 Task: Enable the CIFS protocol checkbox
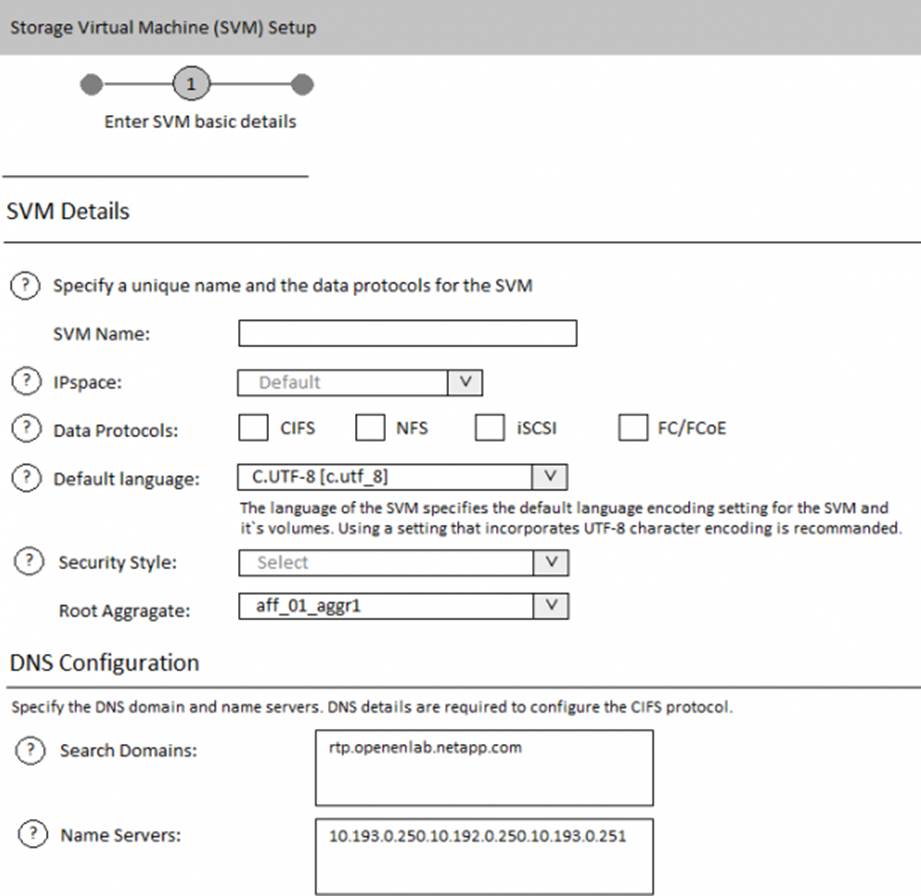pos(253,428)
